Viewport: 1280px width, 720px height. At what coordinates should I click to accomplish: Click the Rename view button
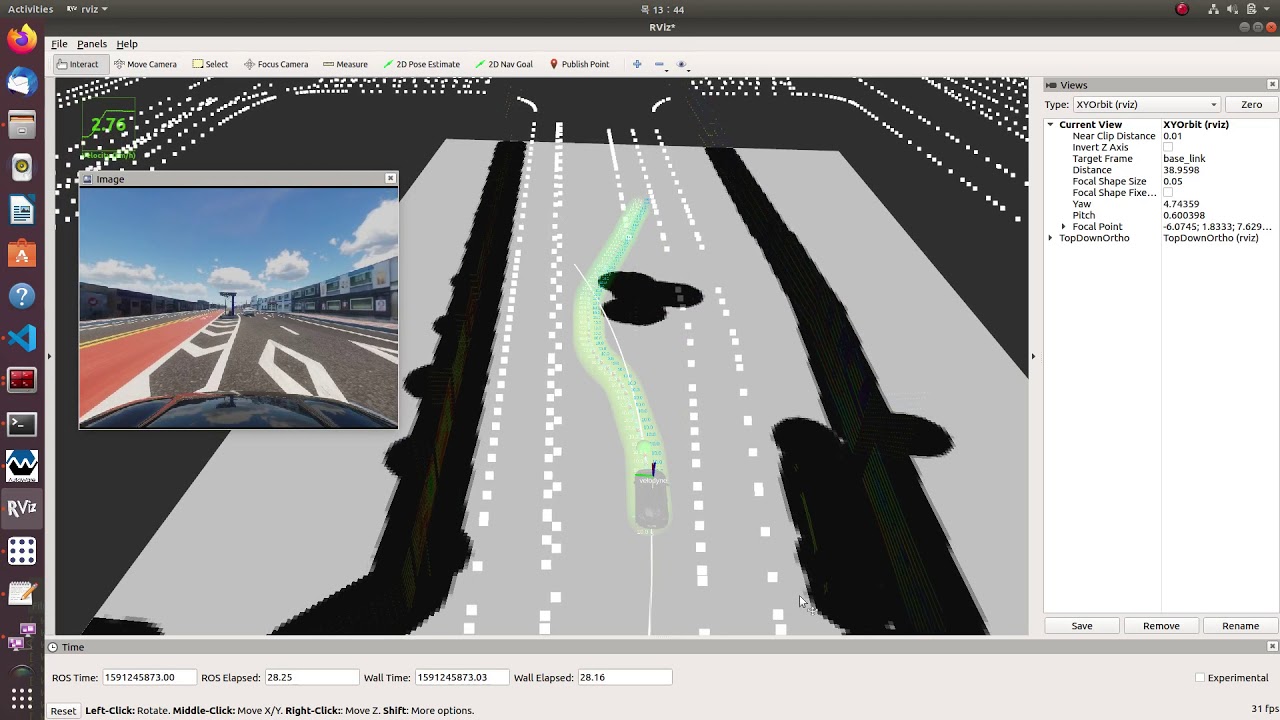pos(1240,626)
